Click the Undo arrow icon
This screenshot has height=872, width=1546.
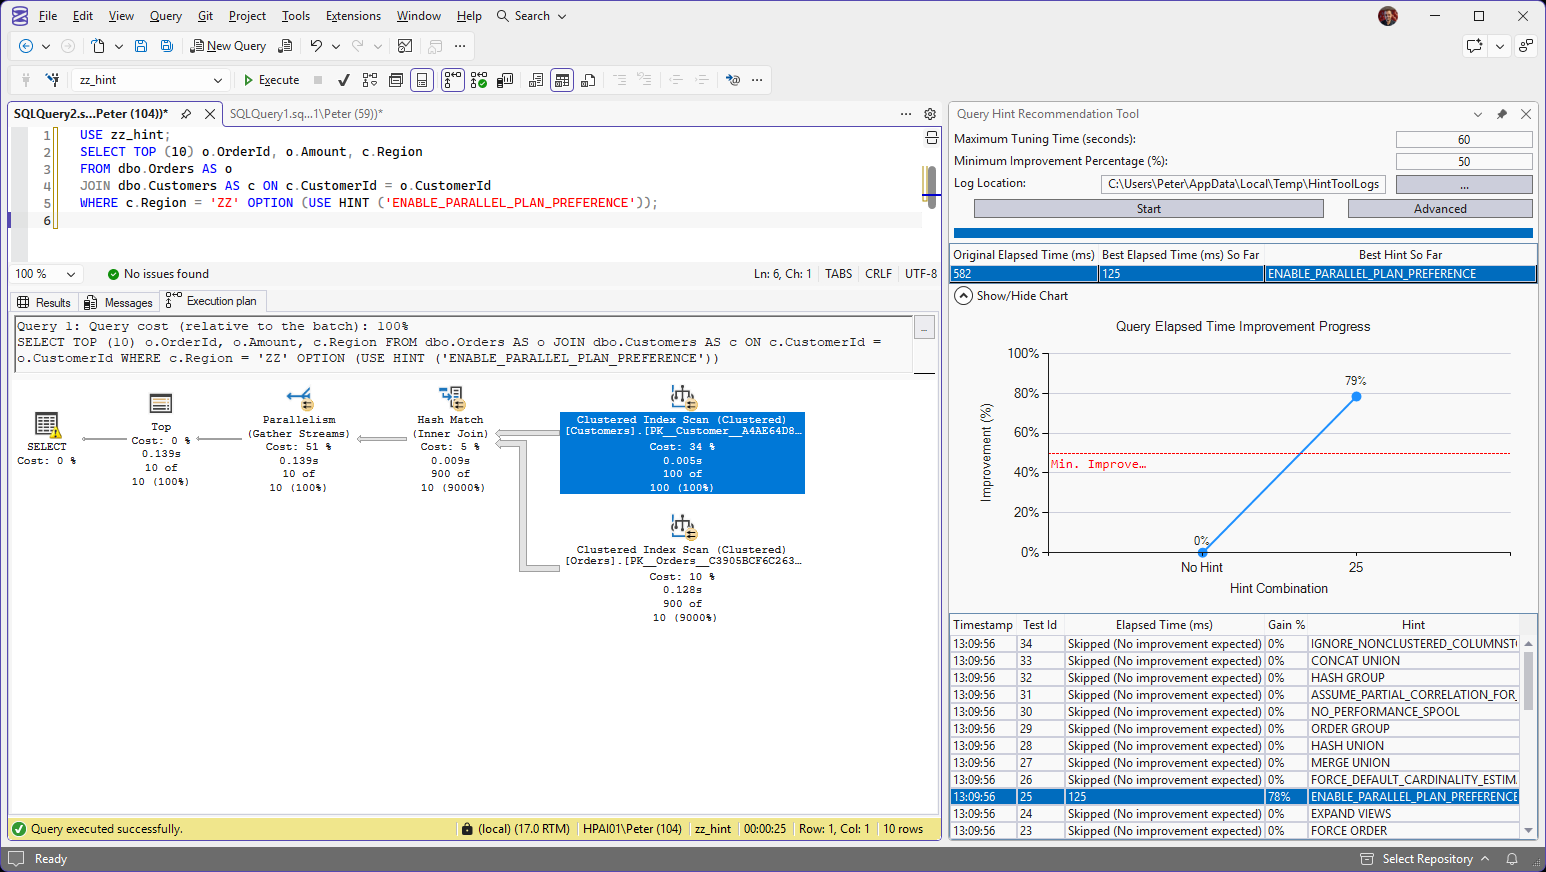click(x=316, y=46)
